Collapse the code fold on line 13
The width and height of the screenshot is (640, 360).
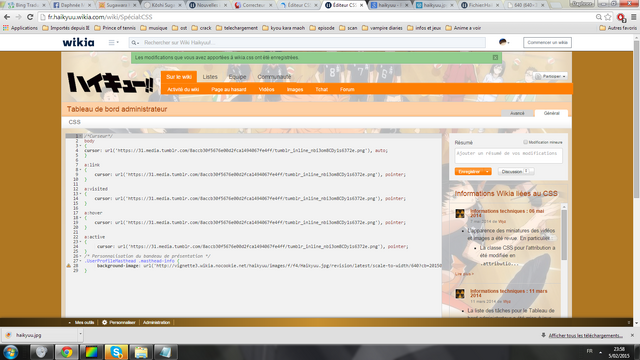coord(80,194)
